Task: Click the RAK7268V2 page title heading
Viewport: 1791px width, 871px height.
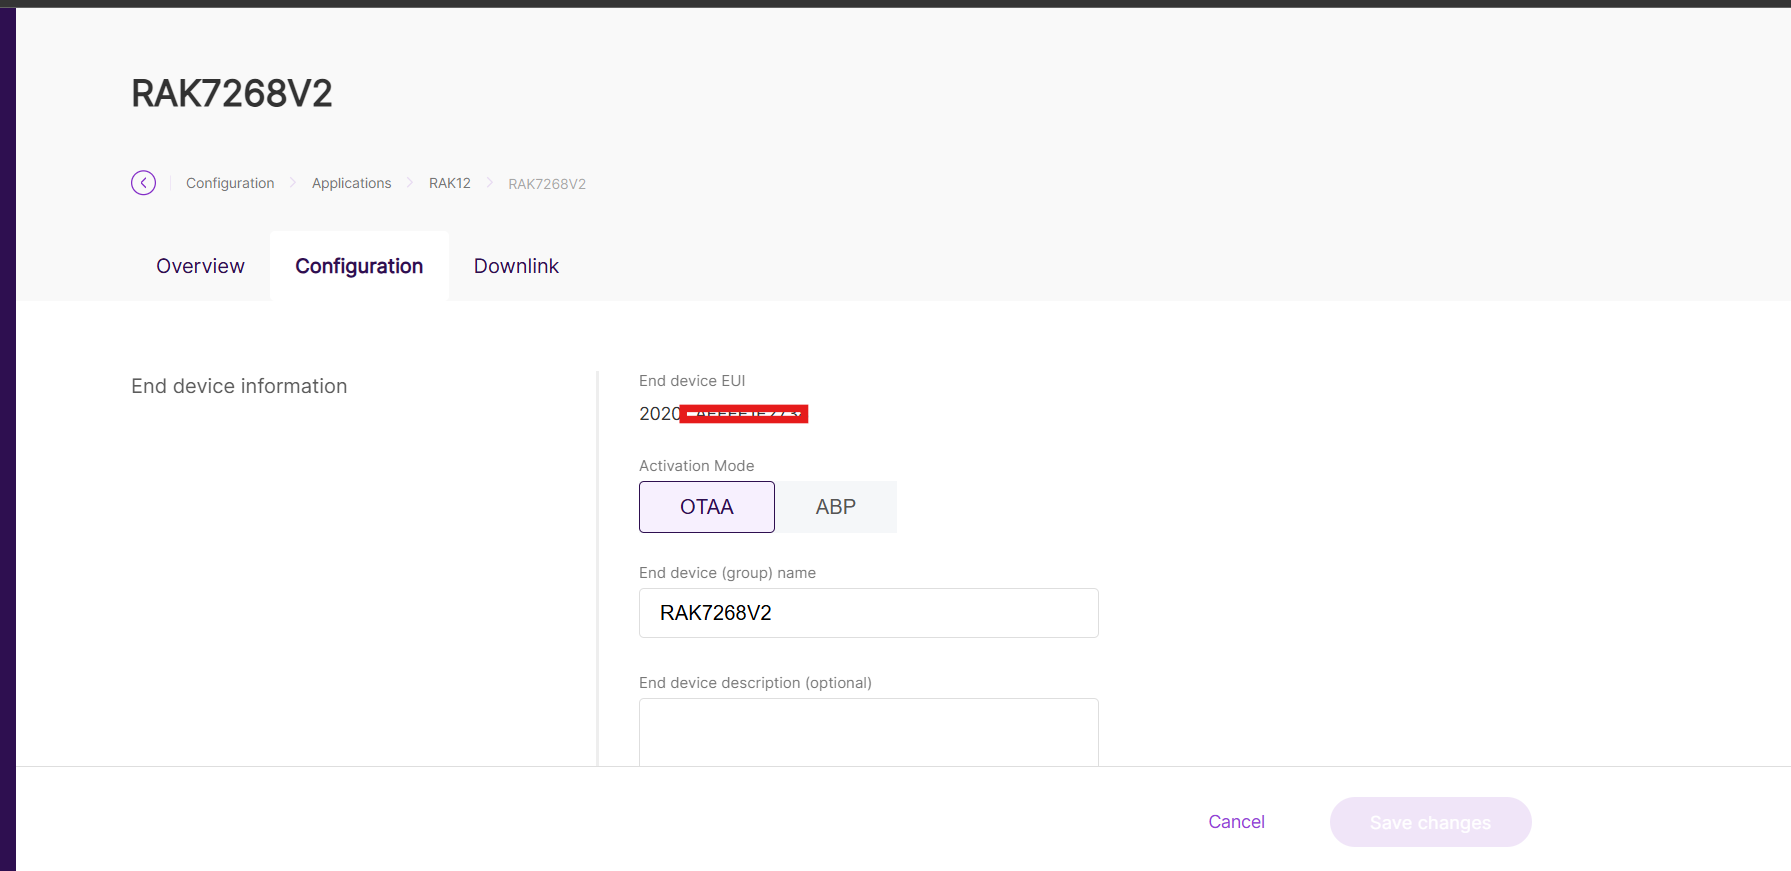Action: 232,94
